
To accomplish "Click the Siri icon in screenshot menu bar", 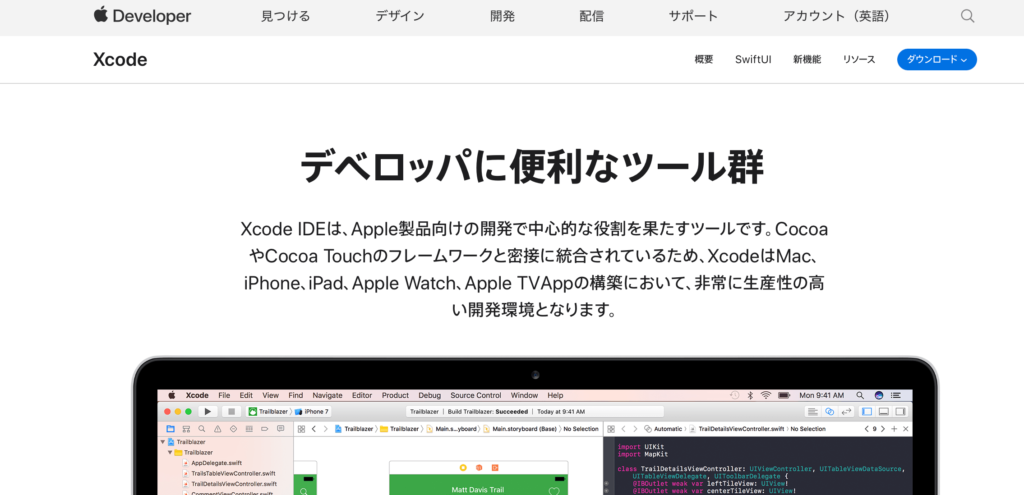I will [x=879, y=395].
